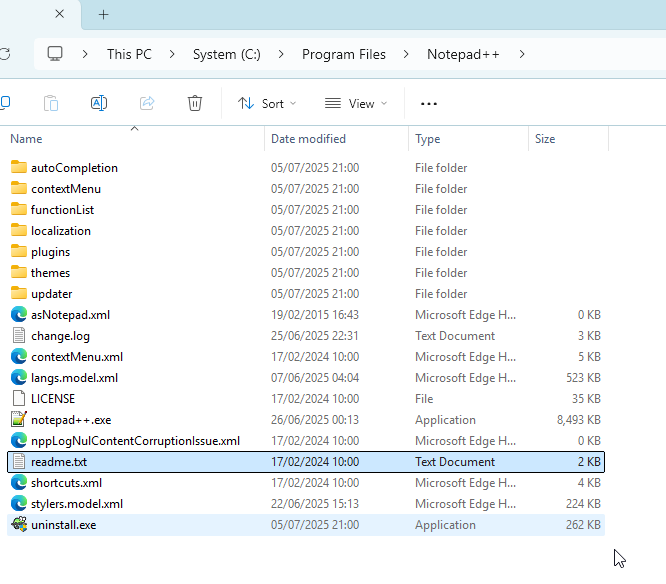Image resolution: width=666 pixels, height=584 pixels.
Task: Select the readme.txt file name
Action: pyautogui.click(x=59, y=462)
